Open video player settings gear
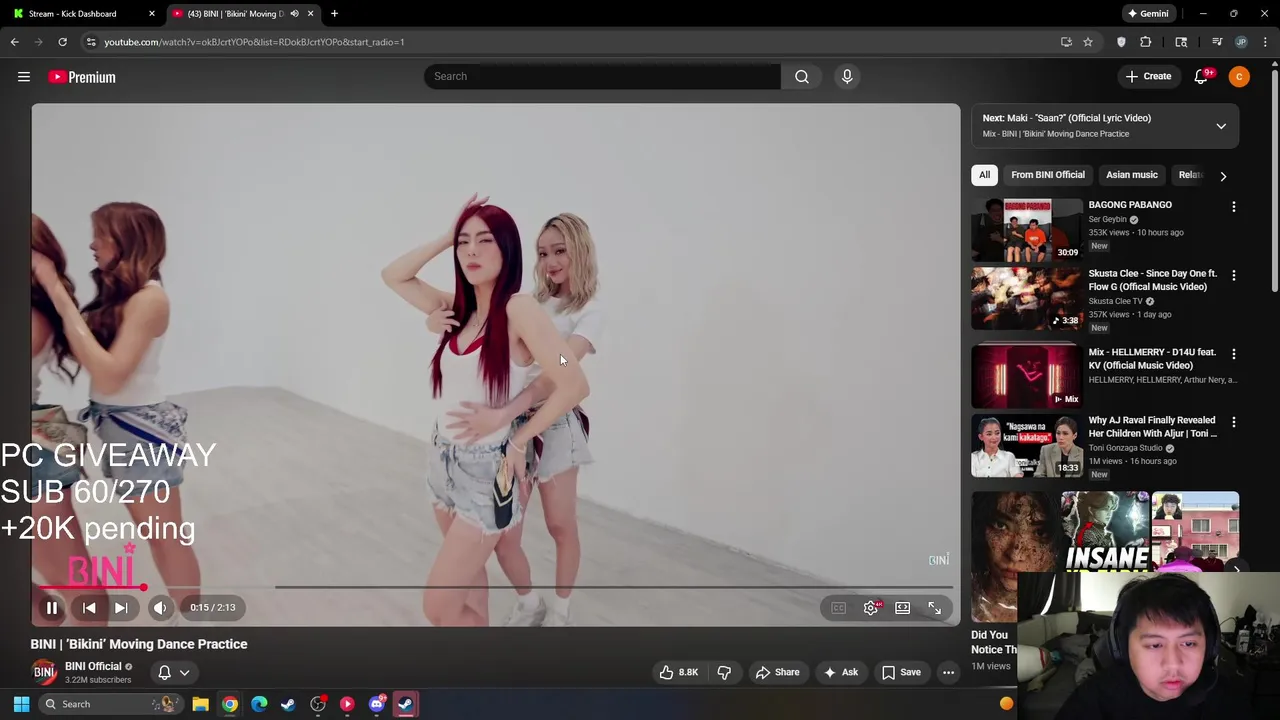Viewport: 1280px width, 720px height. [x=871, y=608]
